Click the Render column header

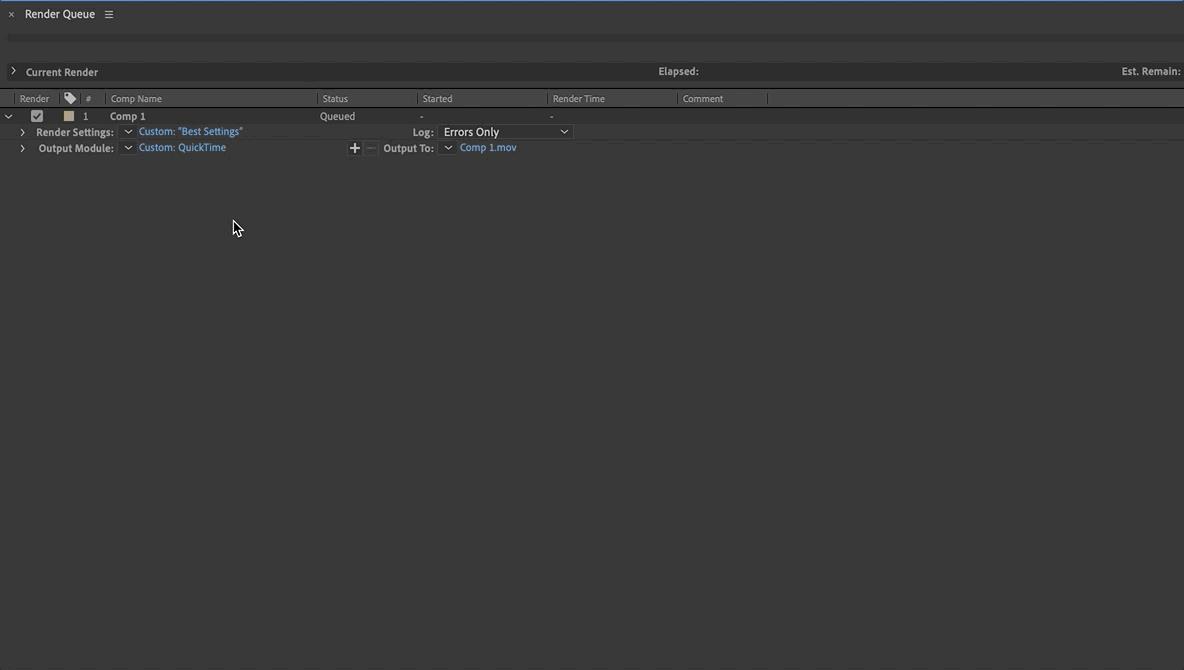[x=34, y=99]
